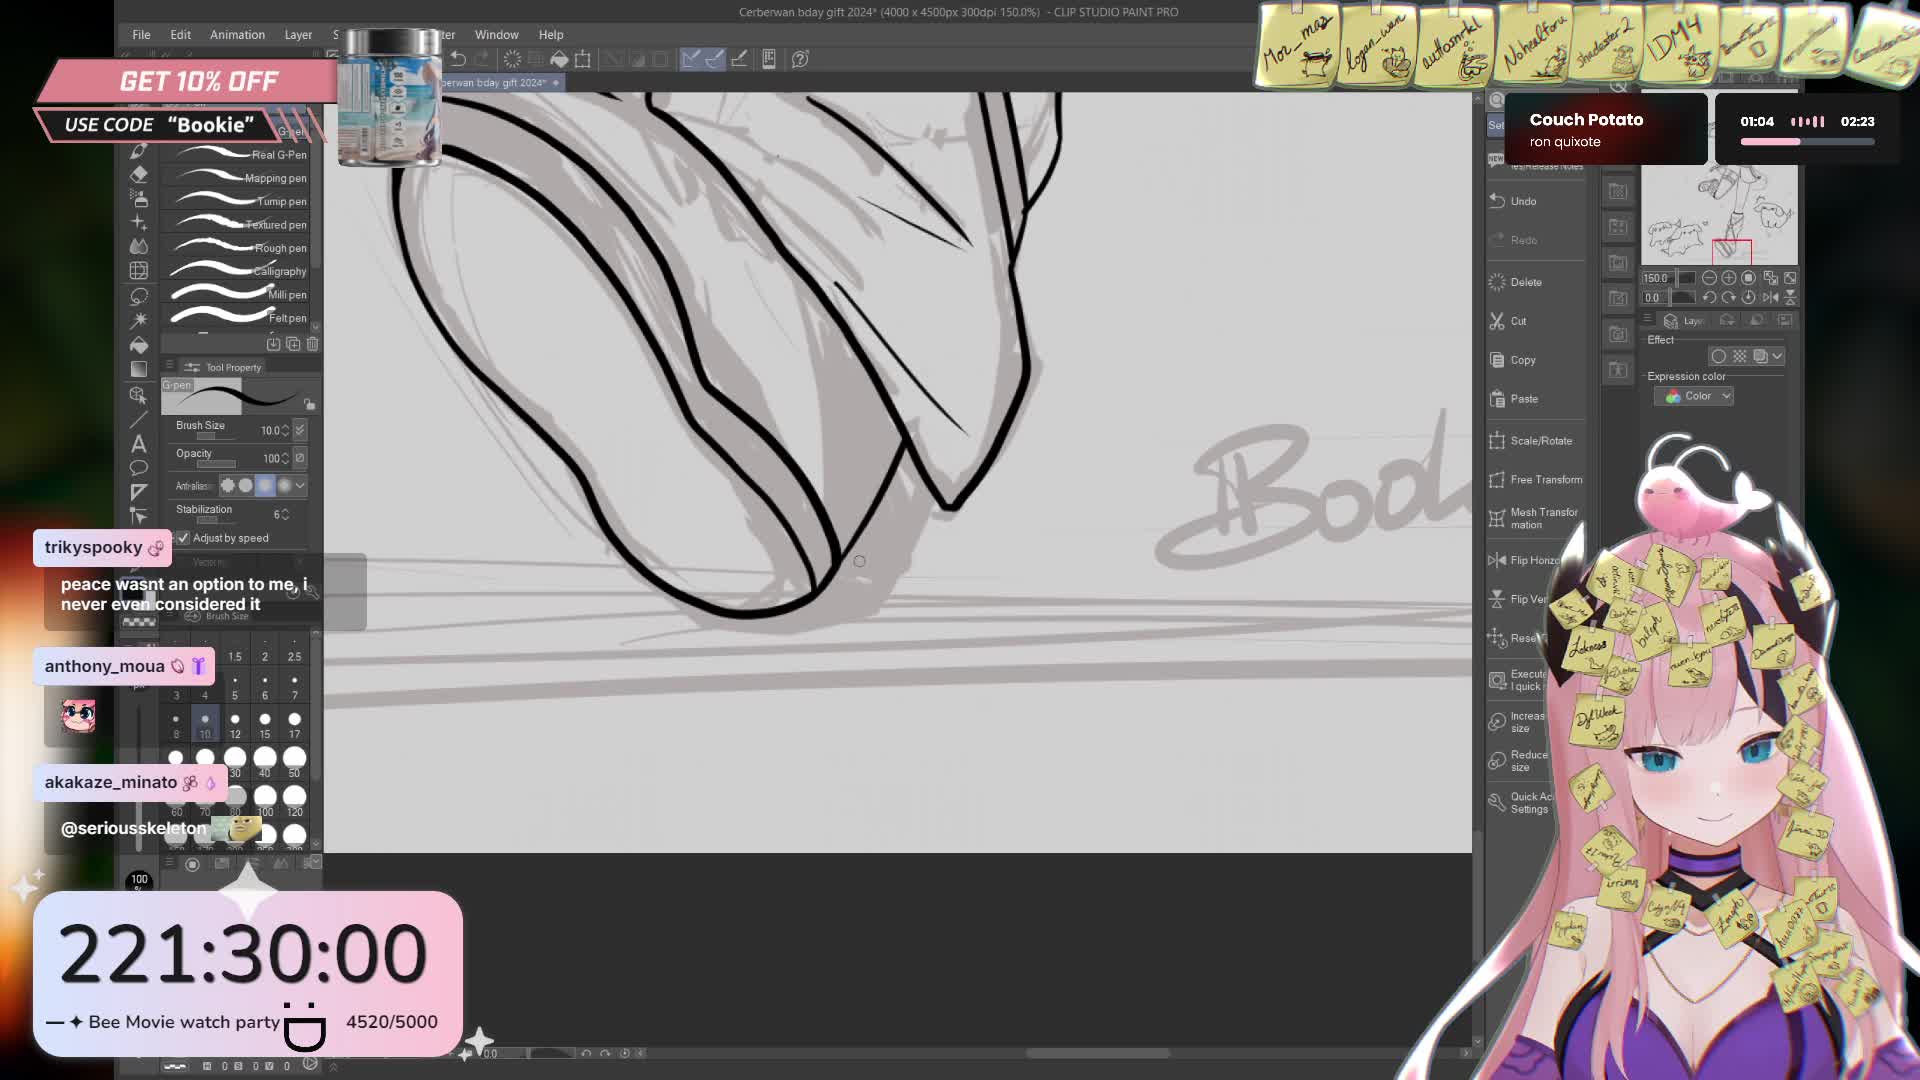The height and width of the screenshot is (1080, 1920).
Task: Adjust the Opacity slider
Action: [216, 464]
